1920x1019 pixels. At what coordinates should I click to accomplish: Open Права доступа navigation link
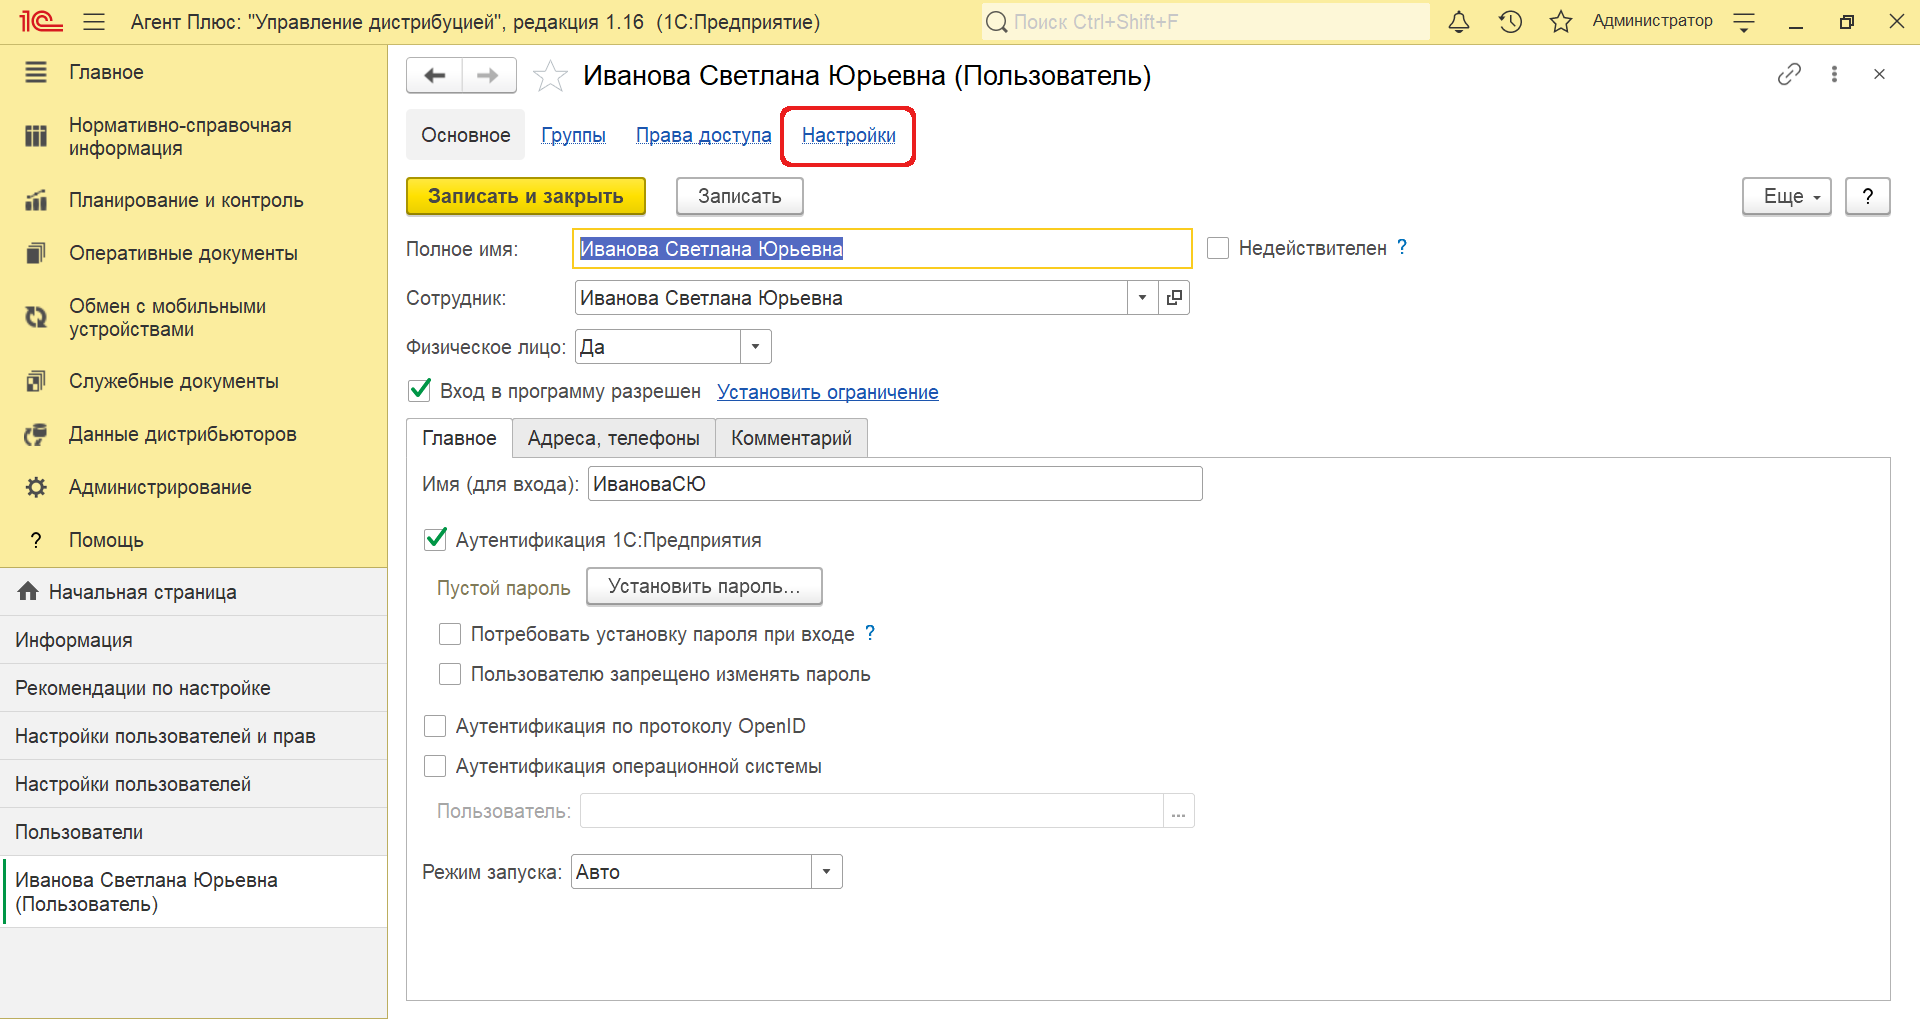[x=703, y=135]
